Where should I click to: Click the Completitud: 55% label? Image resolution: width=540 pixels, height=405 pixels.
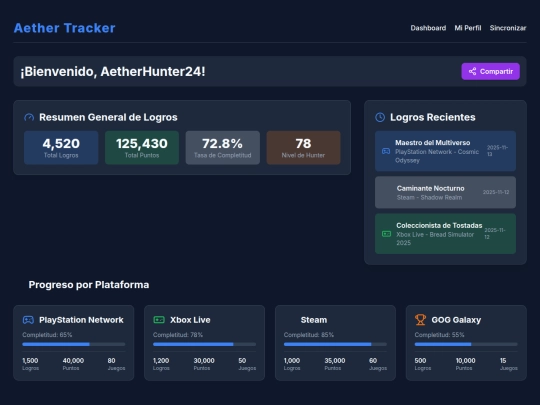click(439, 335)
